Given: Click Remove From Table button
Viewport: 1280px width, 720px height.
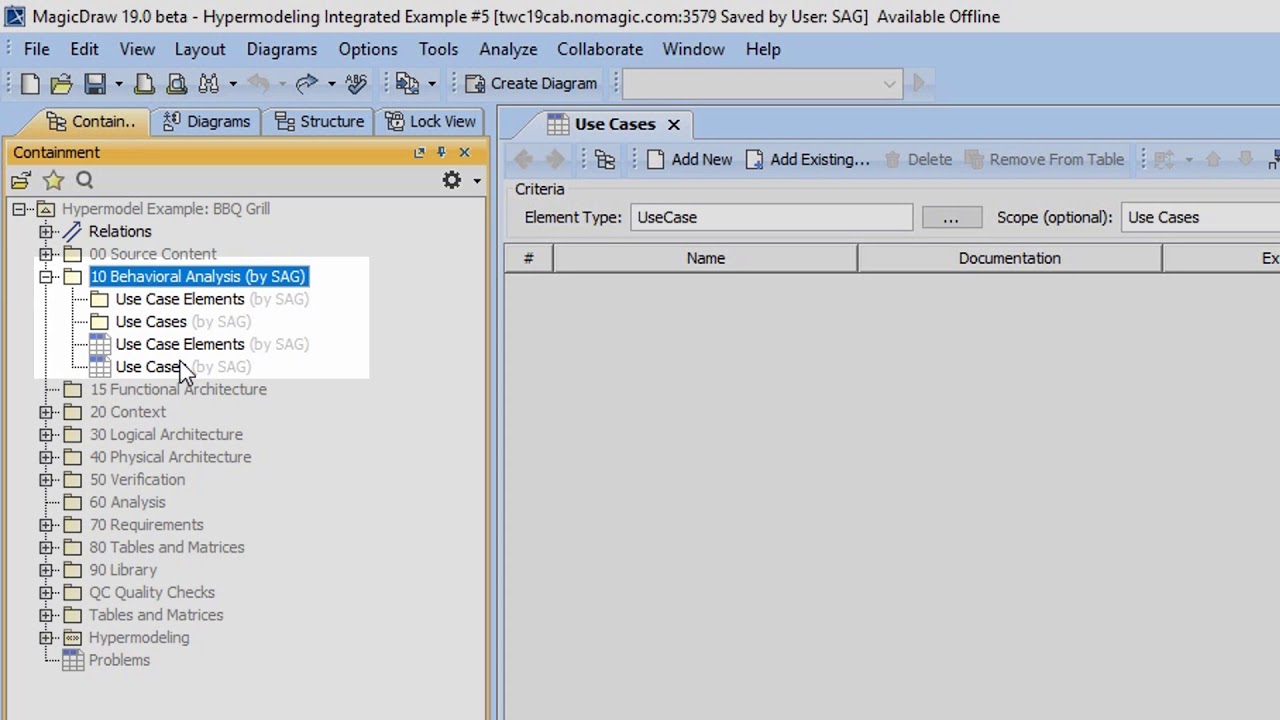Looking at the screenshot, I should pos(1044,160).
